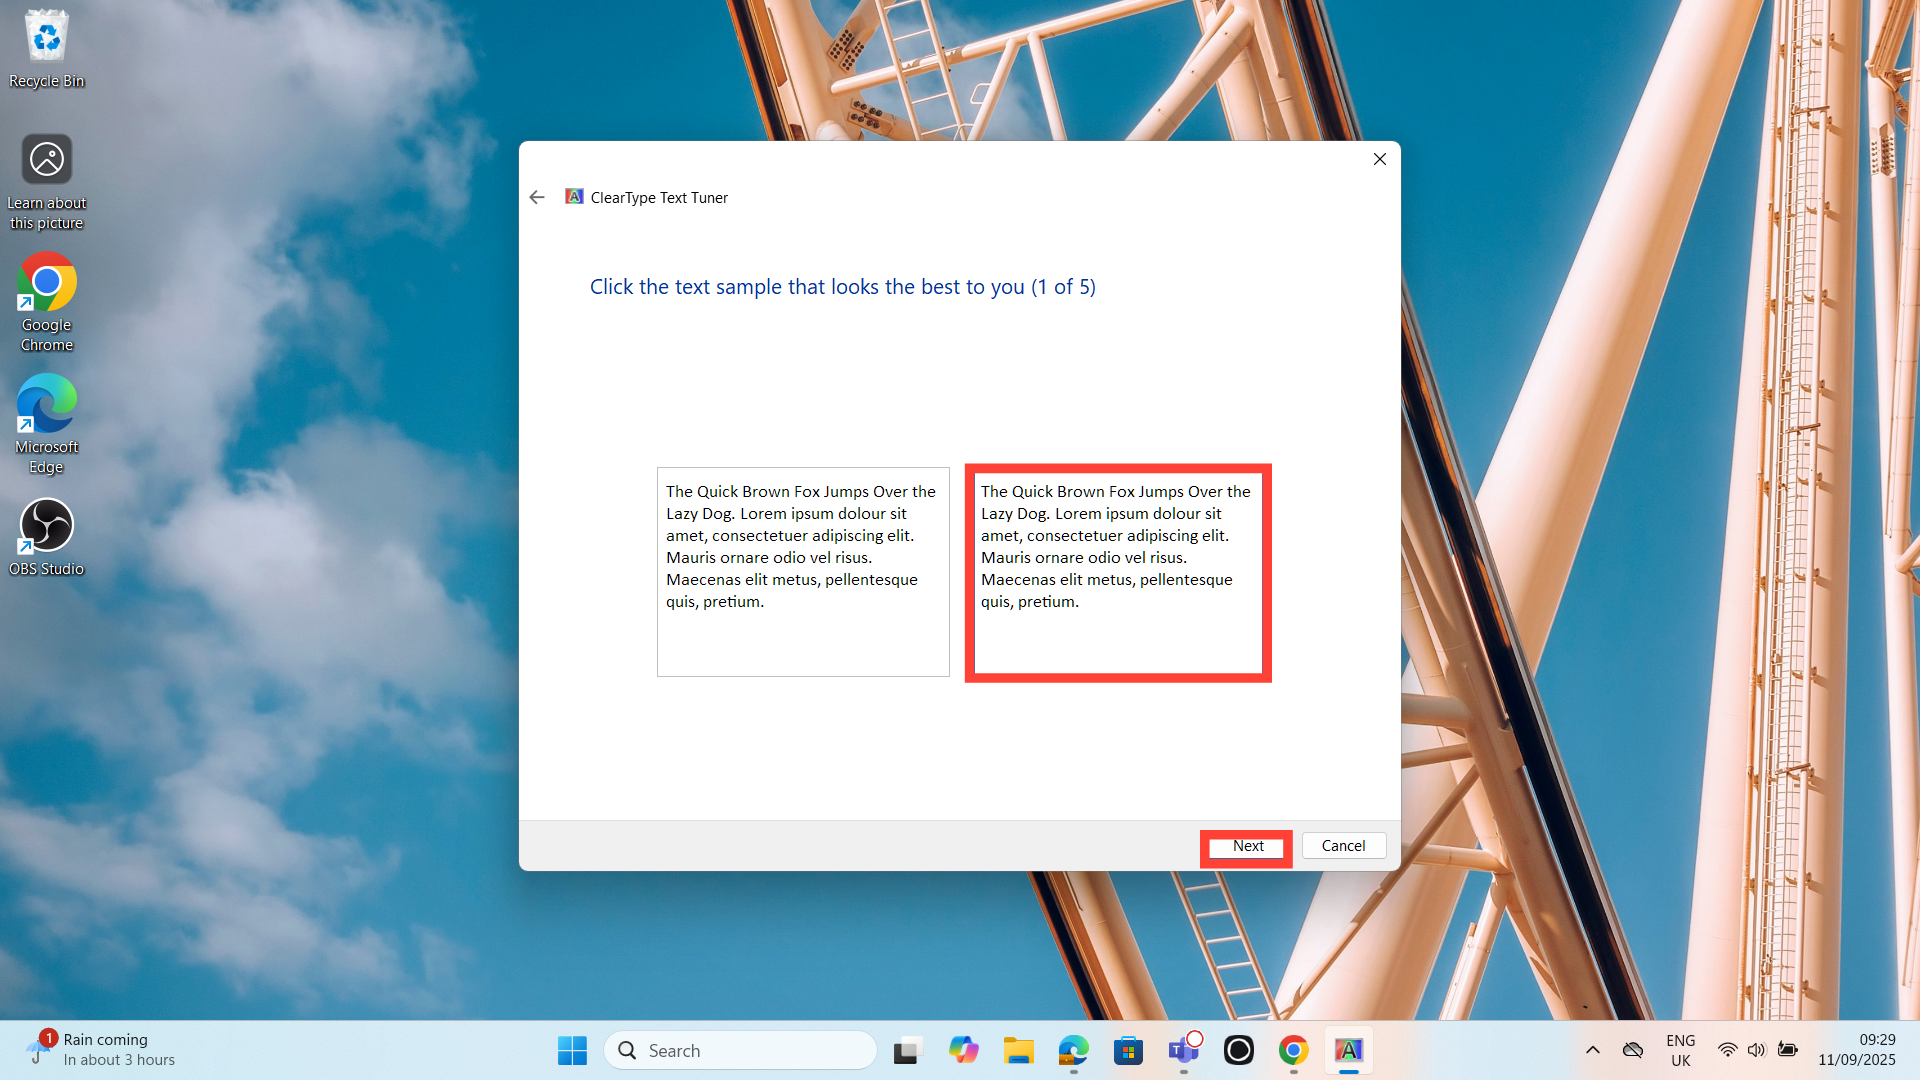This screenshot has height=1080, width=1920.
Task: Open File Explorer from taskbar
Action: [1018, 1050]
